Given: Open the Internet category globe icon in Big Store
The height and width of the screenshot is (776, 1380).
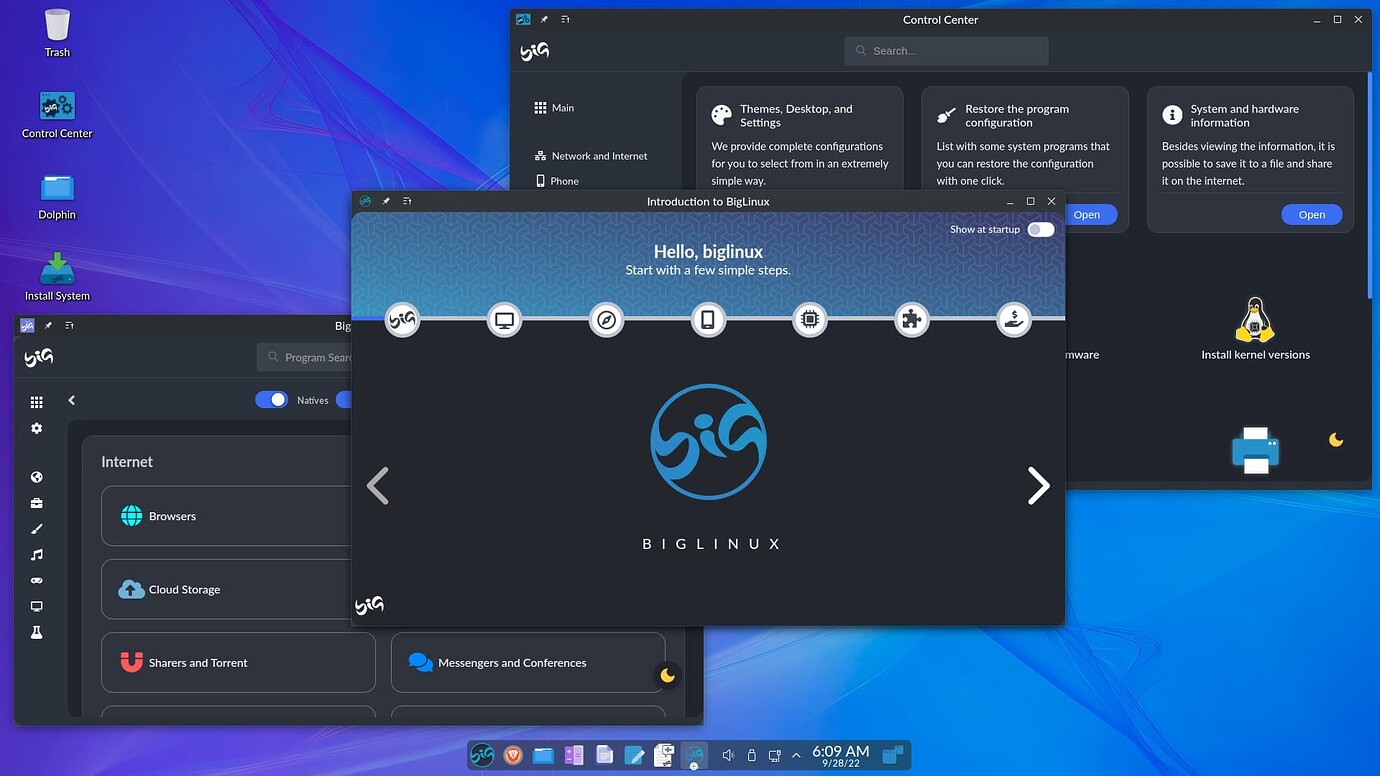Looking at the screenshot, I should (x=36, y=477).
